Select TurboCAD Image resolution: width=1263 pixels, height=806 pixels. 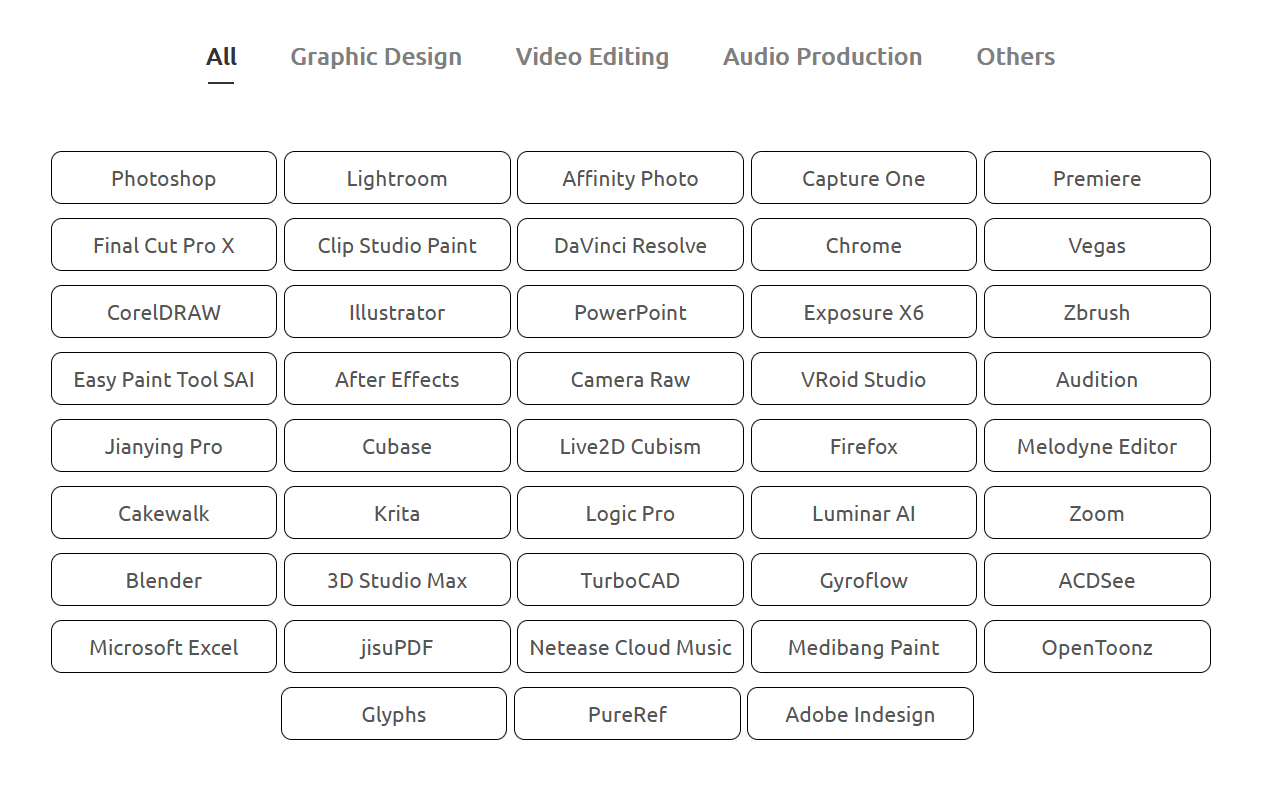[x=630, y=580]
